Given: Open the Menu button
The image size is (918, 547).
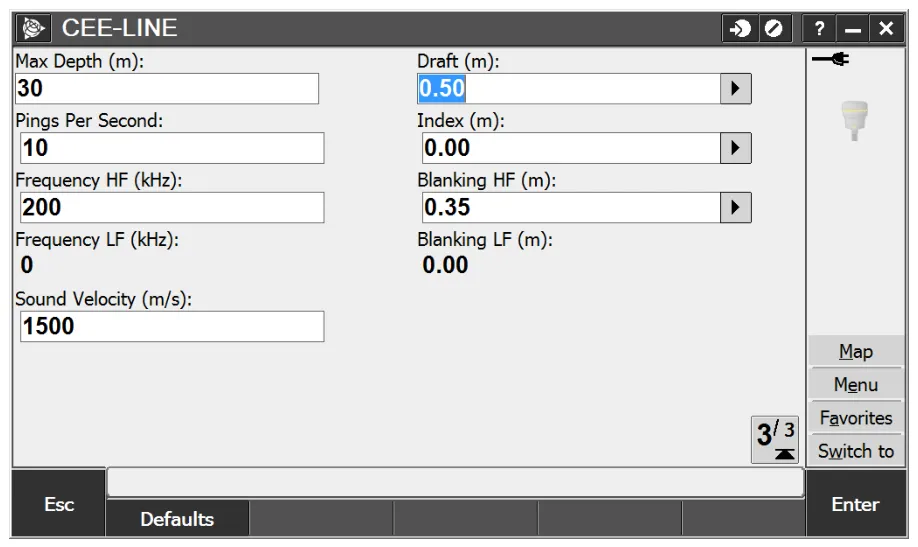Looking at the screenshot, I should tap(856, 384).
